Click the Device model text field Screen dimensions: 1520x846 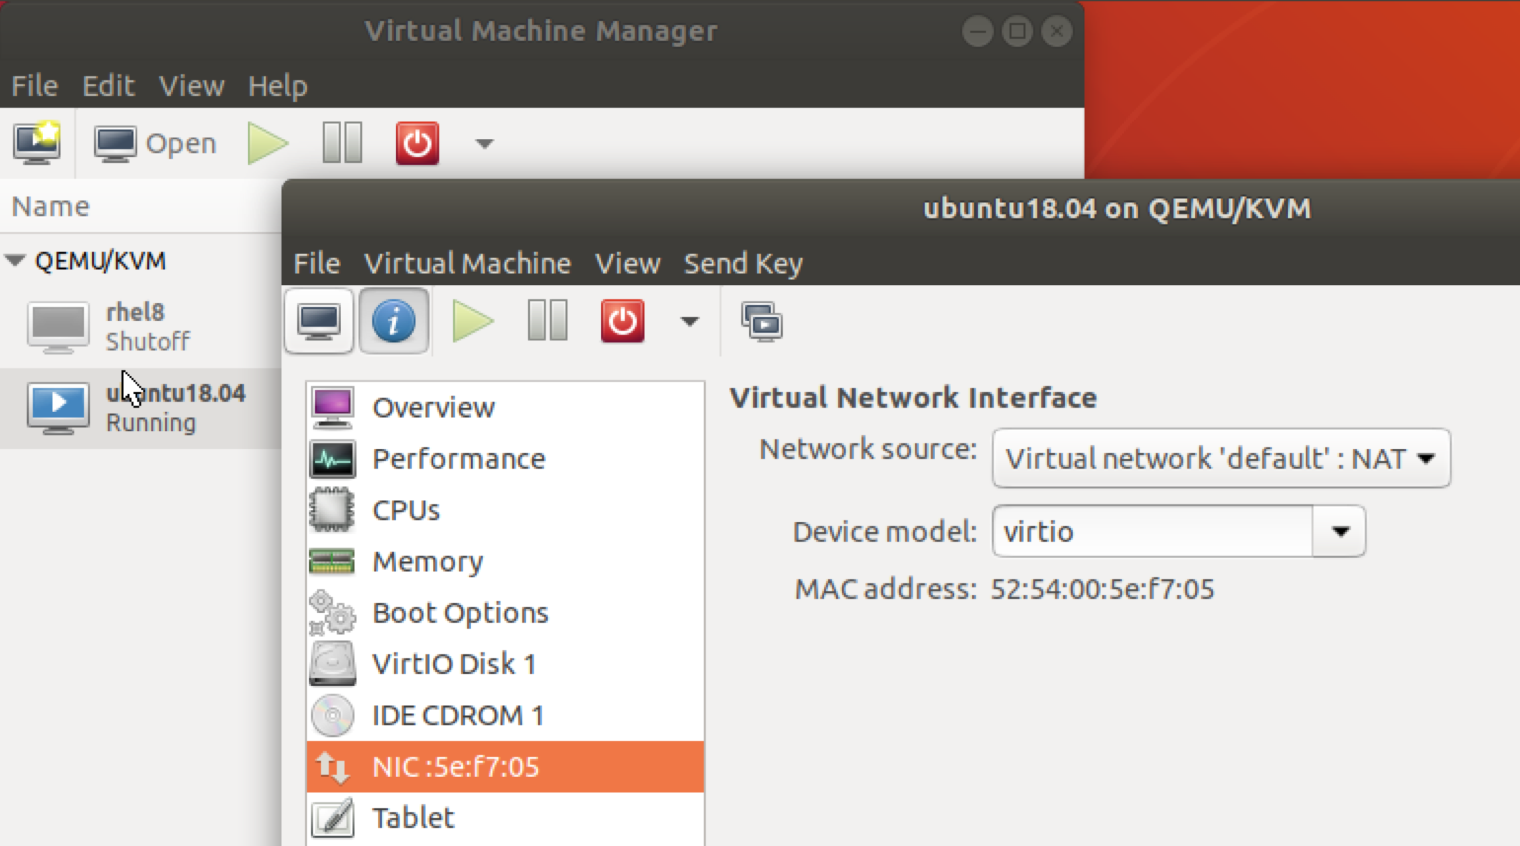(1153, 531)
